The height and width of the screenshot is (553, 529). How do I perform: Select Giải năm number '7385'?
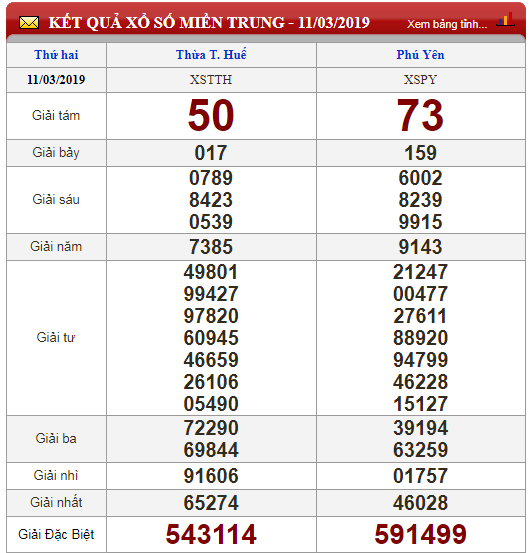click(211, 247)
